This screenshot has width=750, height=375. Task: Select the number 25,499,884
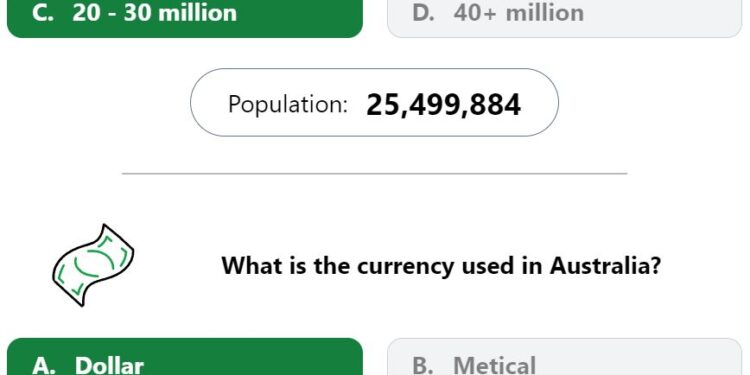(x=443, y=105)
